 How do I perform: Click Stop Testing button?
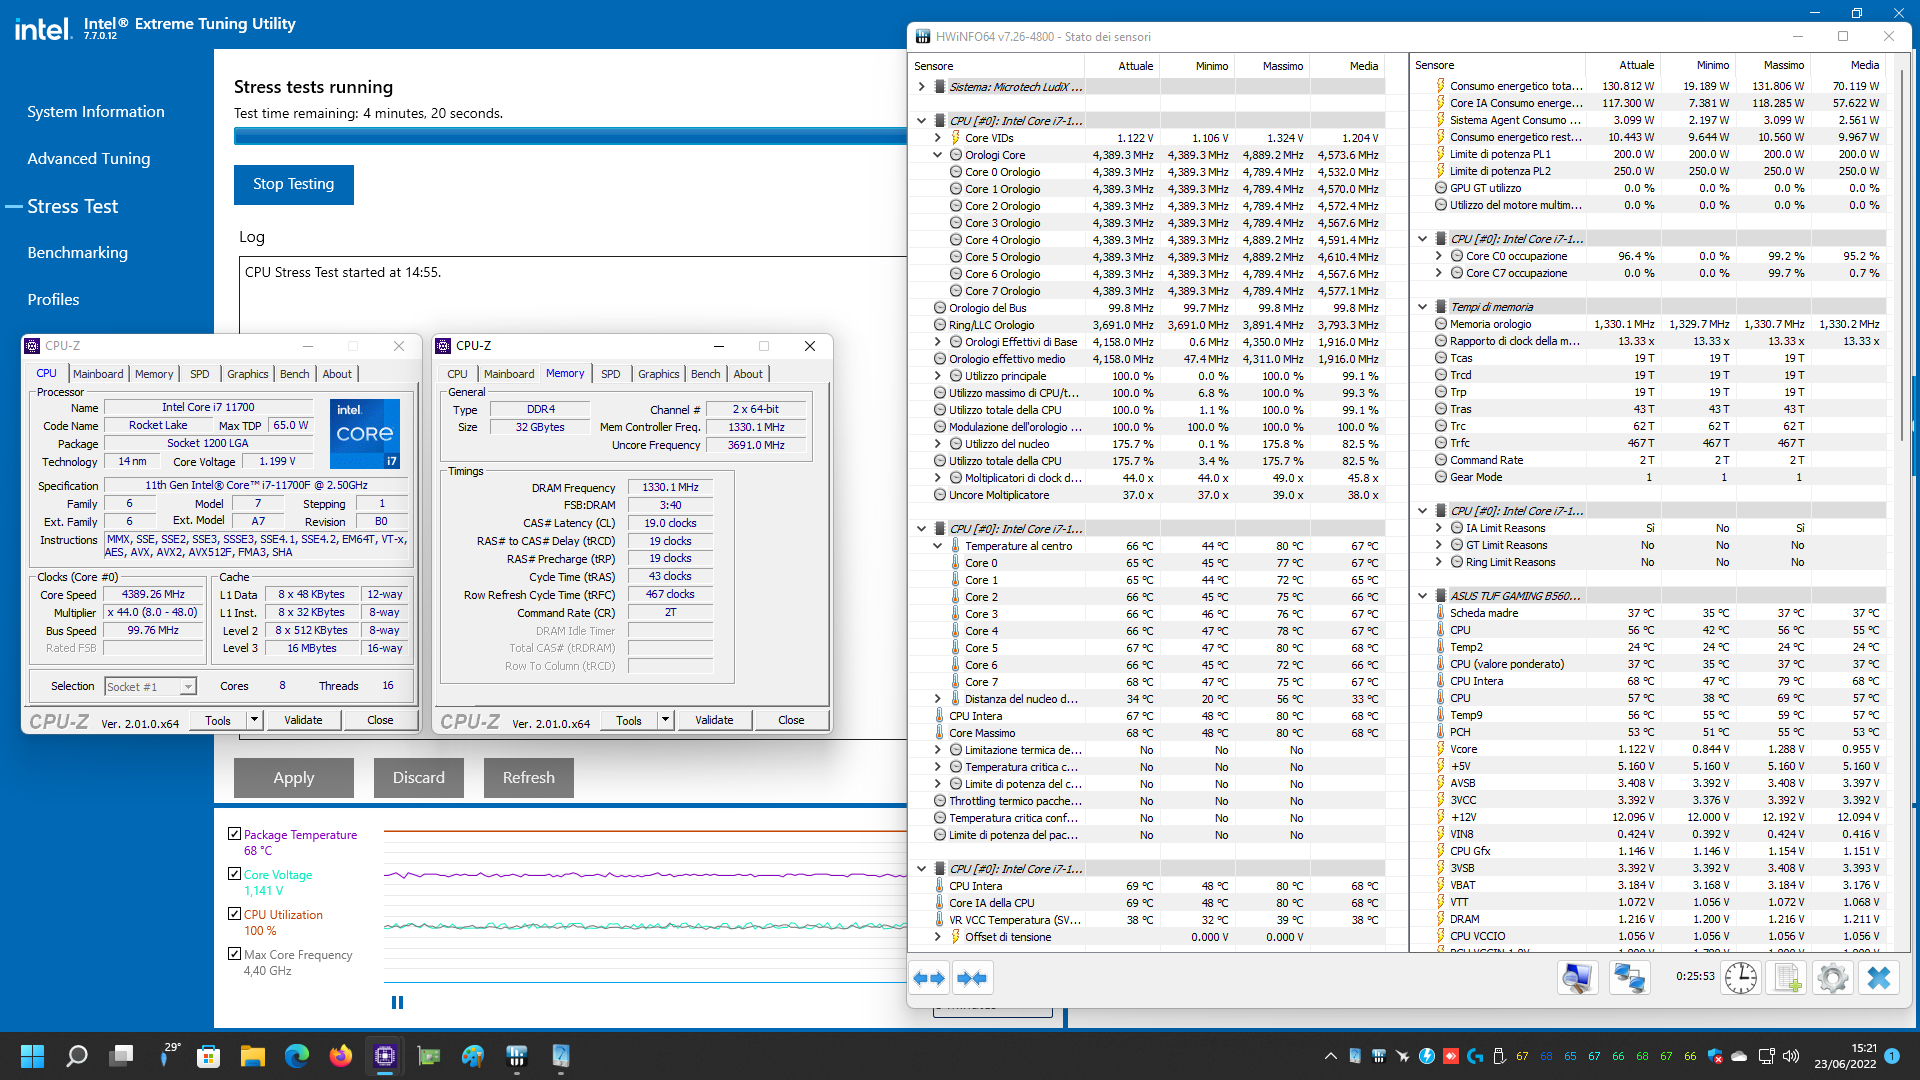[x=294, y=184]
